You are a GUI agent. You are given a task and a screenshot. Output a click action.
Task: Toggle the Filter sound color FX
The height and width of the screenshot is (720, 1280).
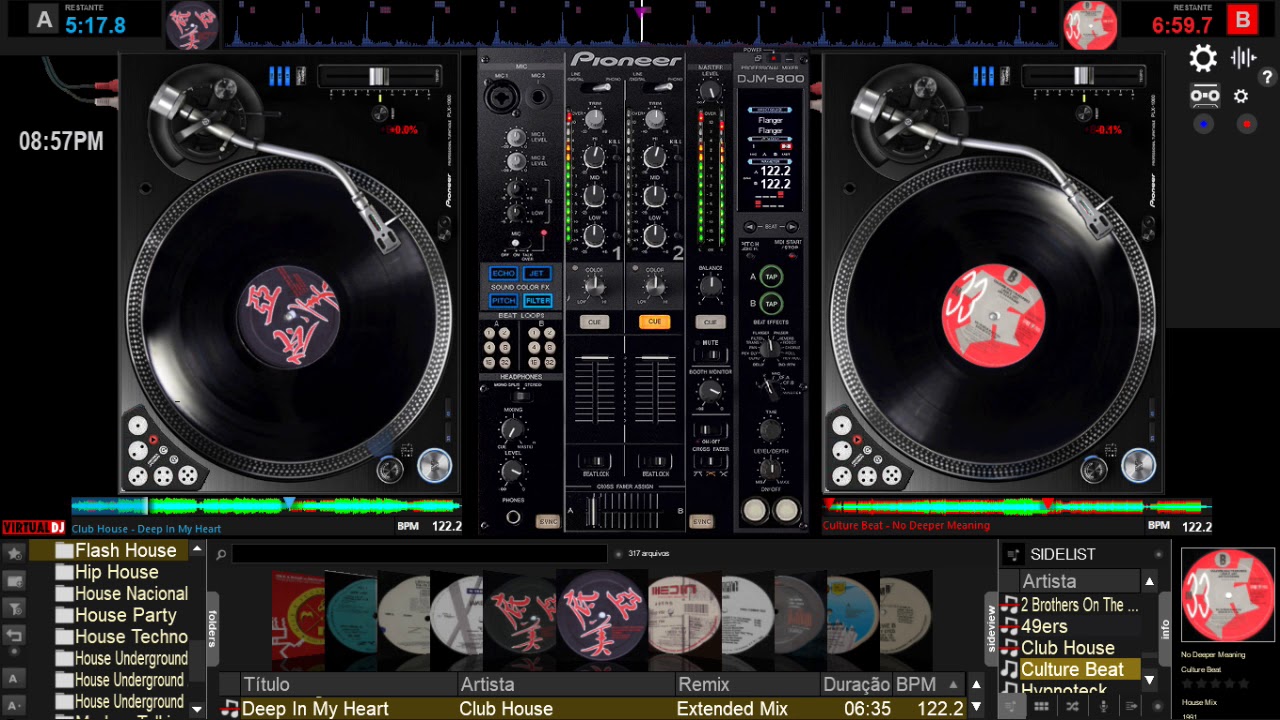coord(537,300)
